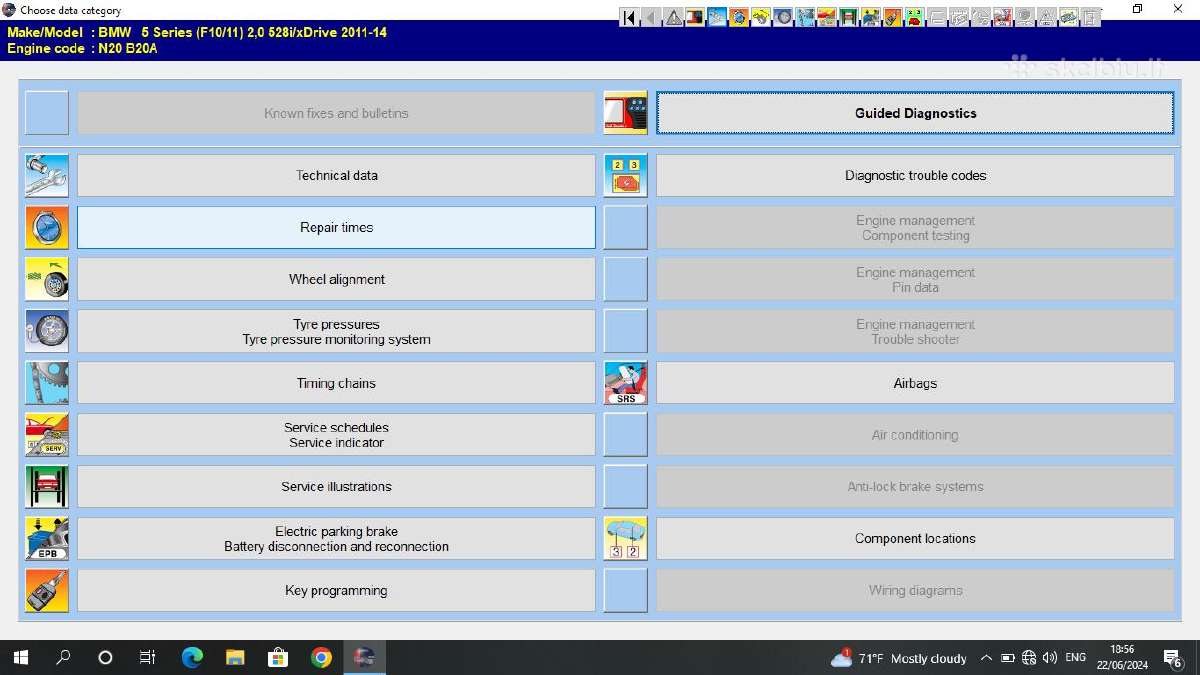Viewport: 1200px width, 675px height.
Task: Click the small car lift icon in top toolbar
Action: pos(847,17)
